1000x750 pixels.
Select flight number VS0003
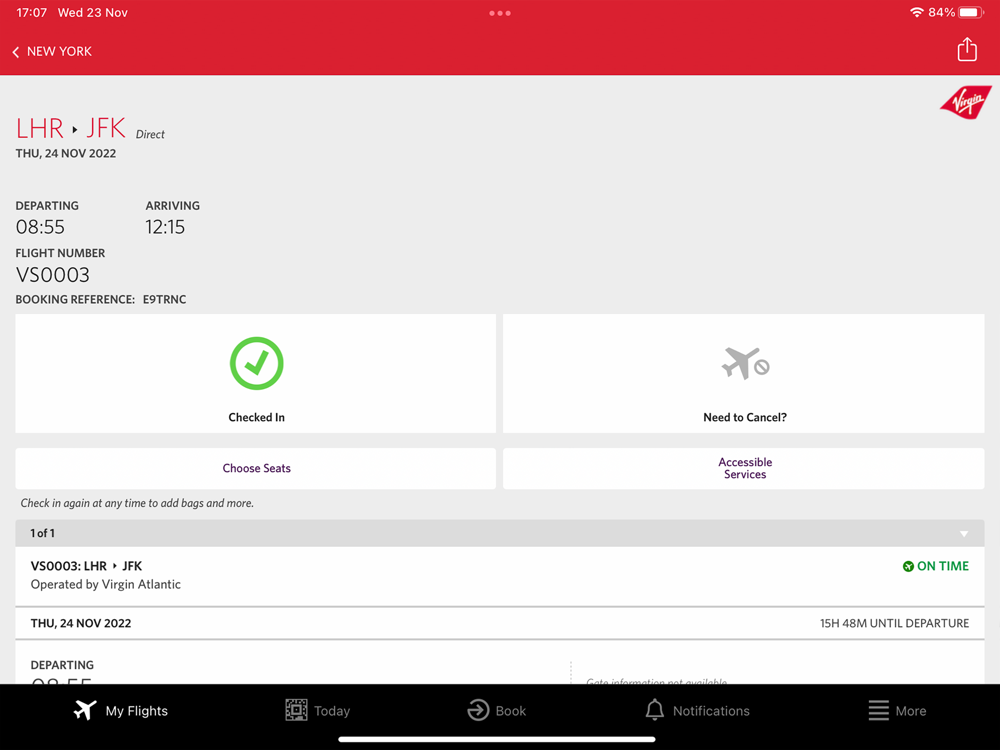[52, 275]
